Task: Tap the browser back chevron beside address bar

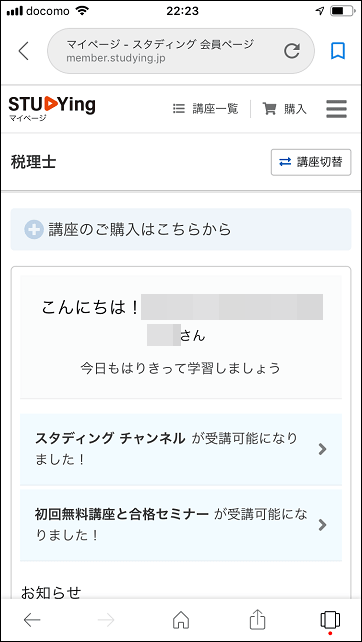Action: pyautogui.click(x=24, y=51)
